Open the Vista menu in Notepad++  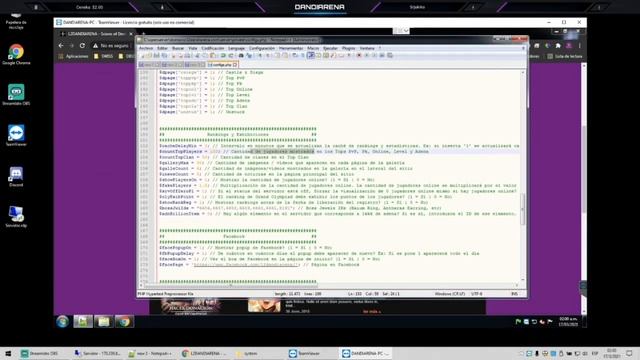(x=193, y=48)
